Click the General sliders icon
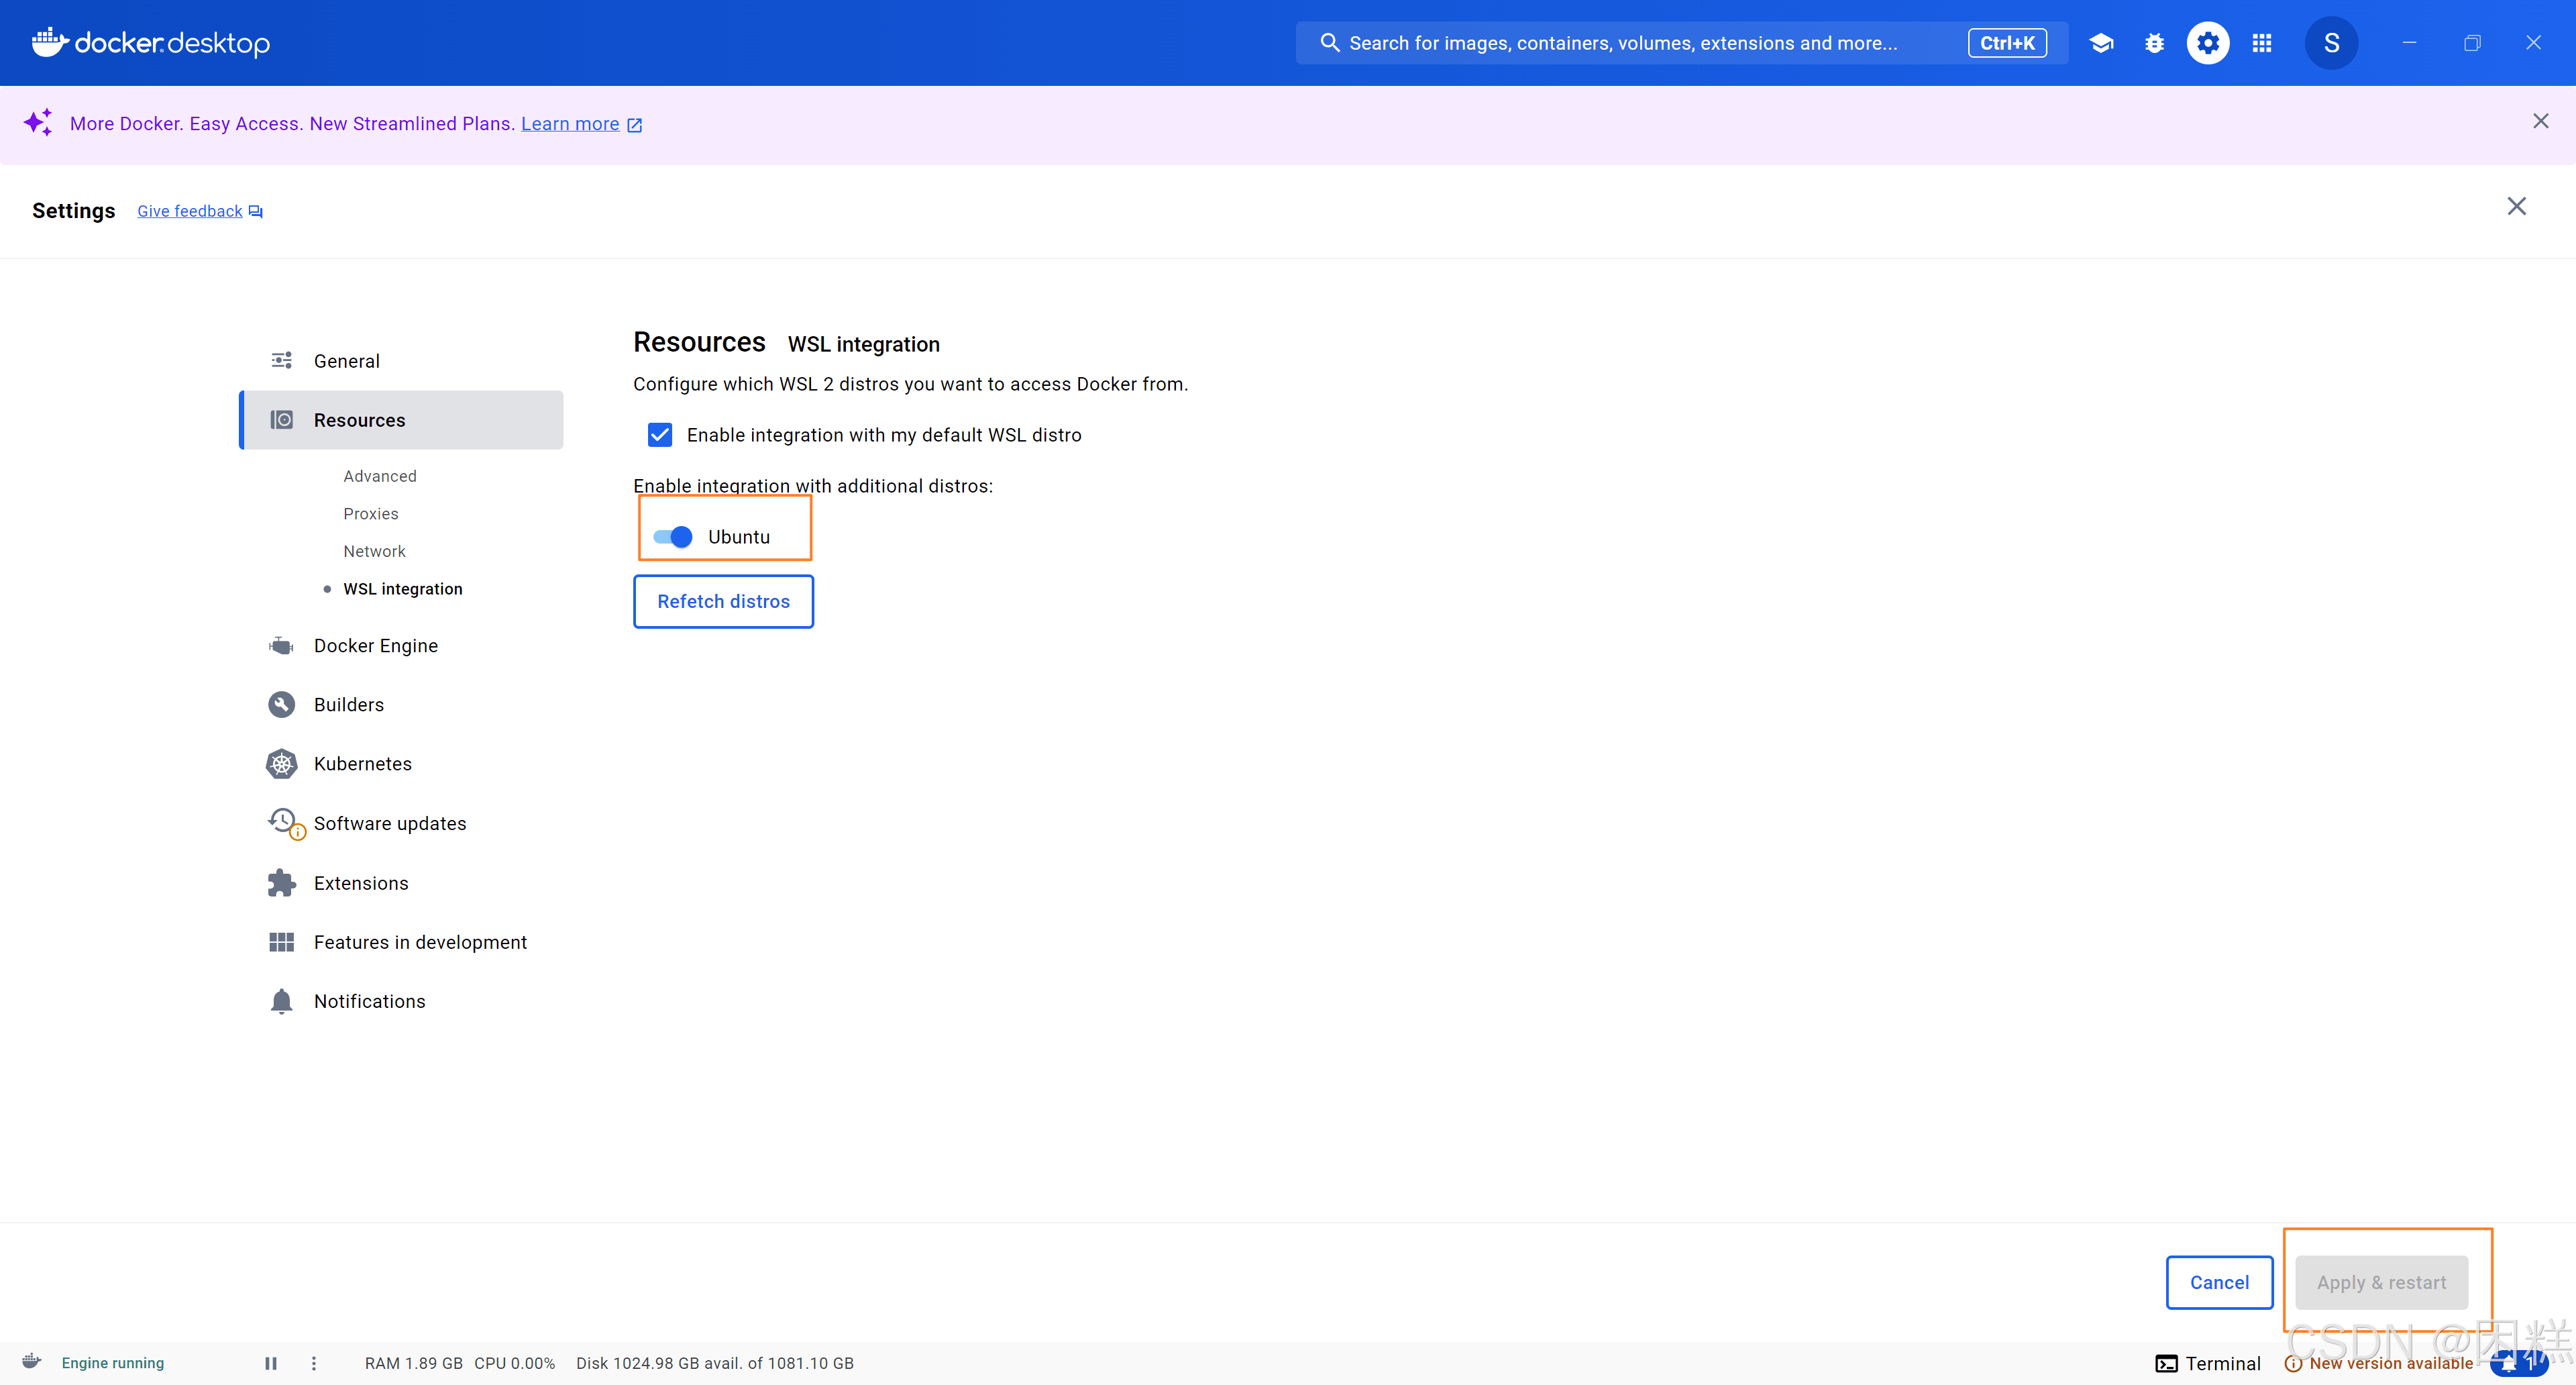2576x1385 pixels. coord(282,360)
